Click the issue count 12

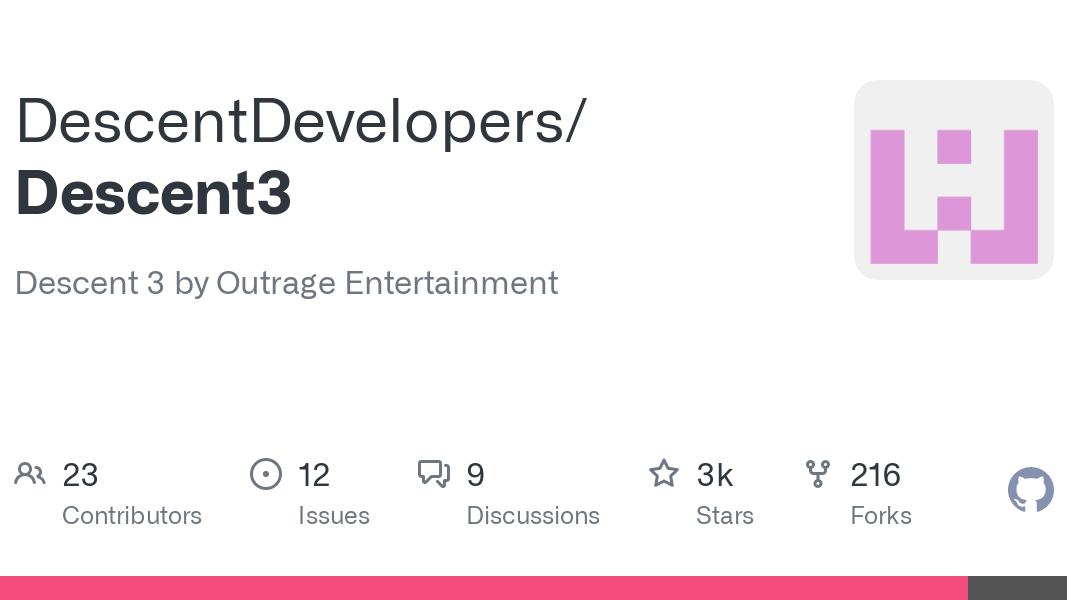coord(314,475)
